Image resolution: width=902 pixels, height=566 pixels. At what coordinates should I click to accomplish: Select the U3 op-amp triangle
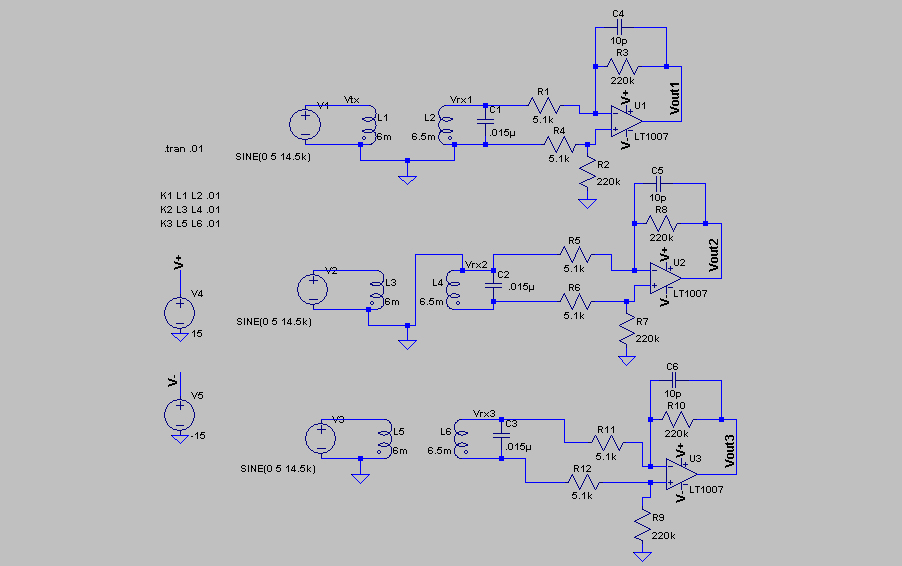(x=682, y=475)
